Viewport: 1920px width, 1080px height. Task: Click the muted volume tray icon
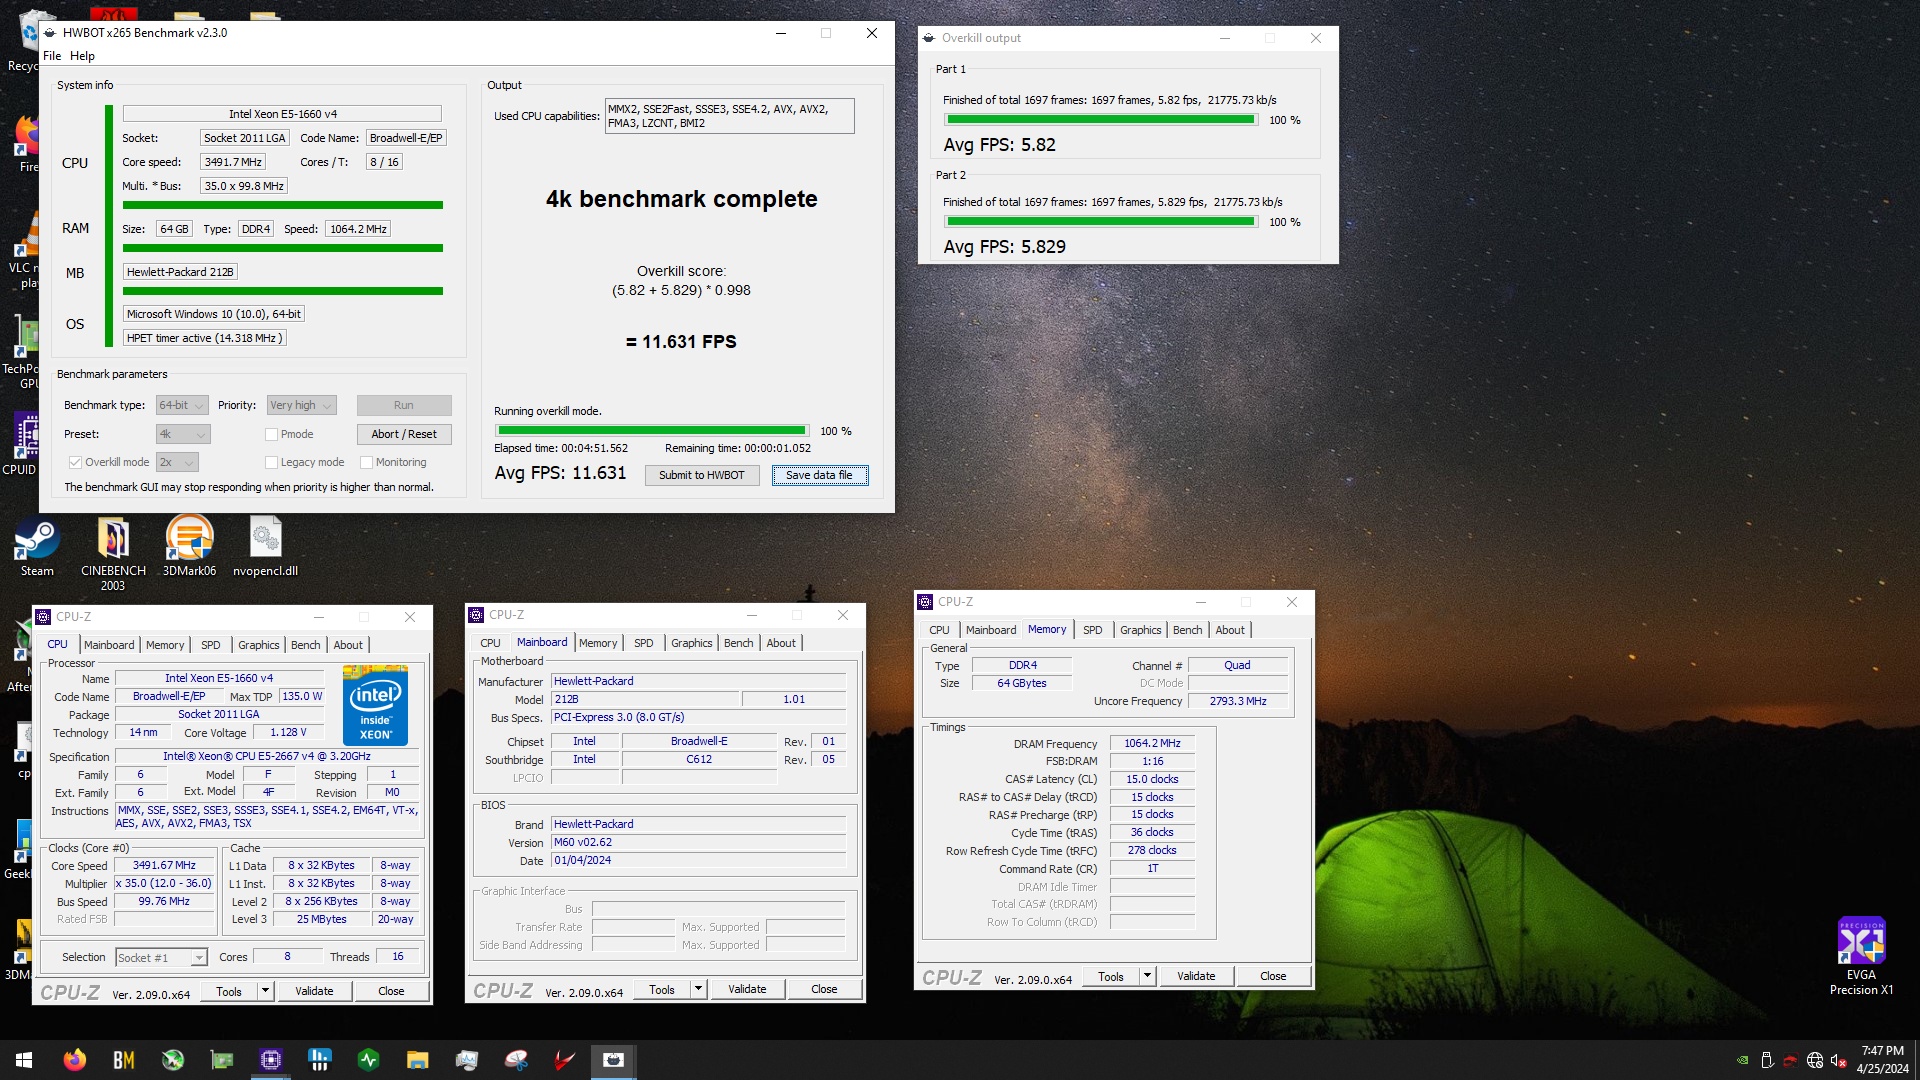(x=1838, y=1061)
